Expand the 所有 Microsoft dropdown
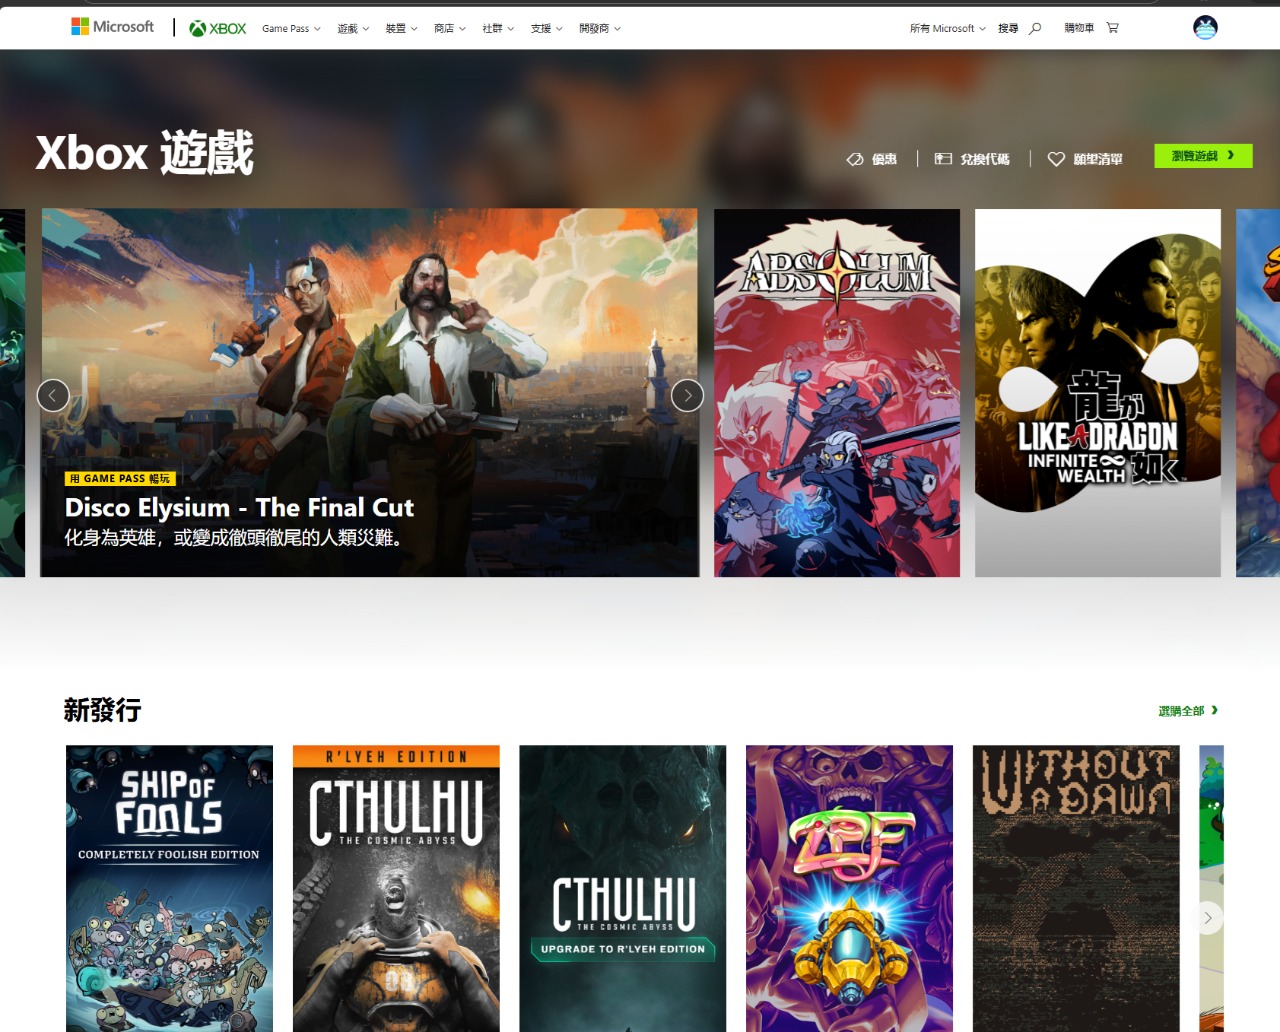The image size is (1280, 1032). [947, 29]
